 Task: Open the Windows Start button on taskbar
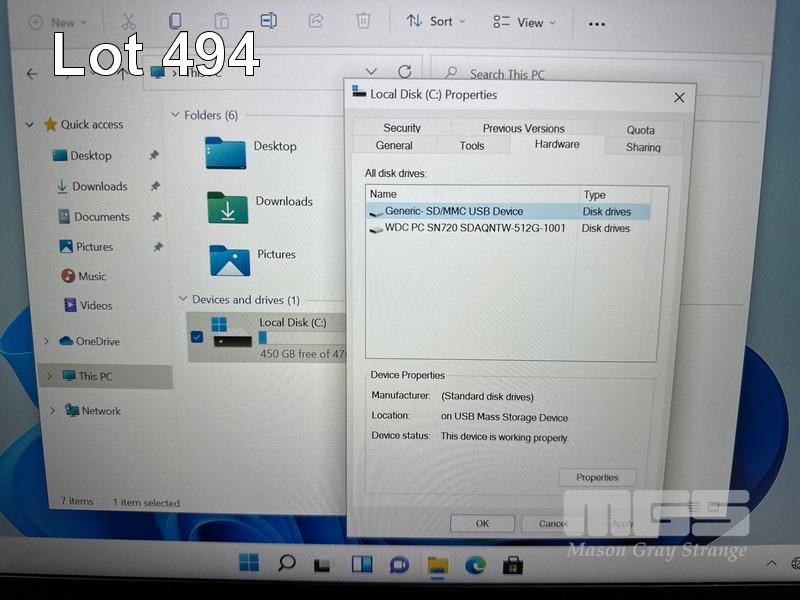[x=249, y=563]
